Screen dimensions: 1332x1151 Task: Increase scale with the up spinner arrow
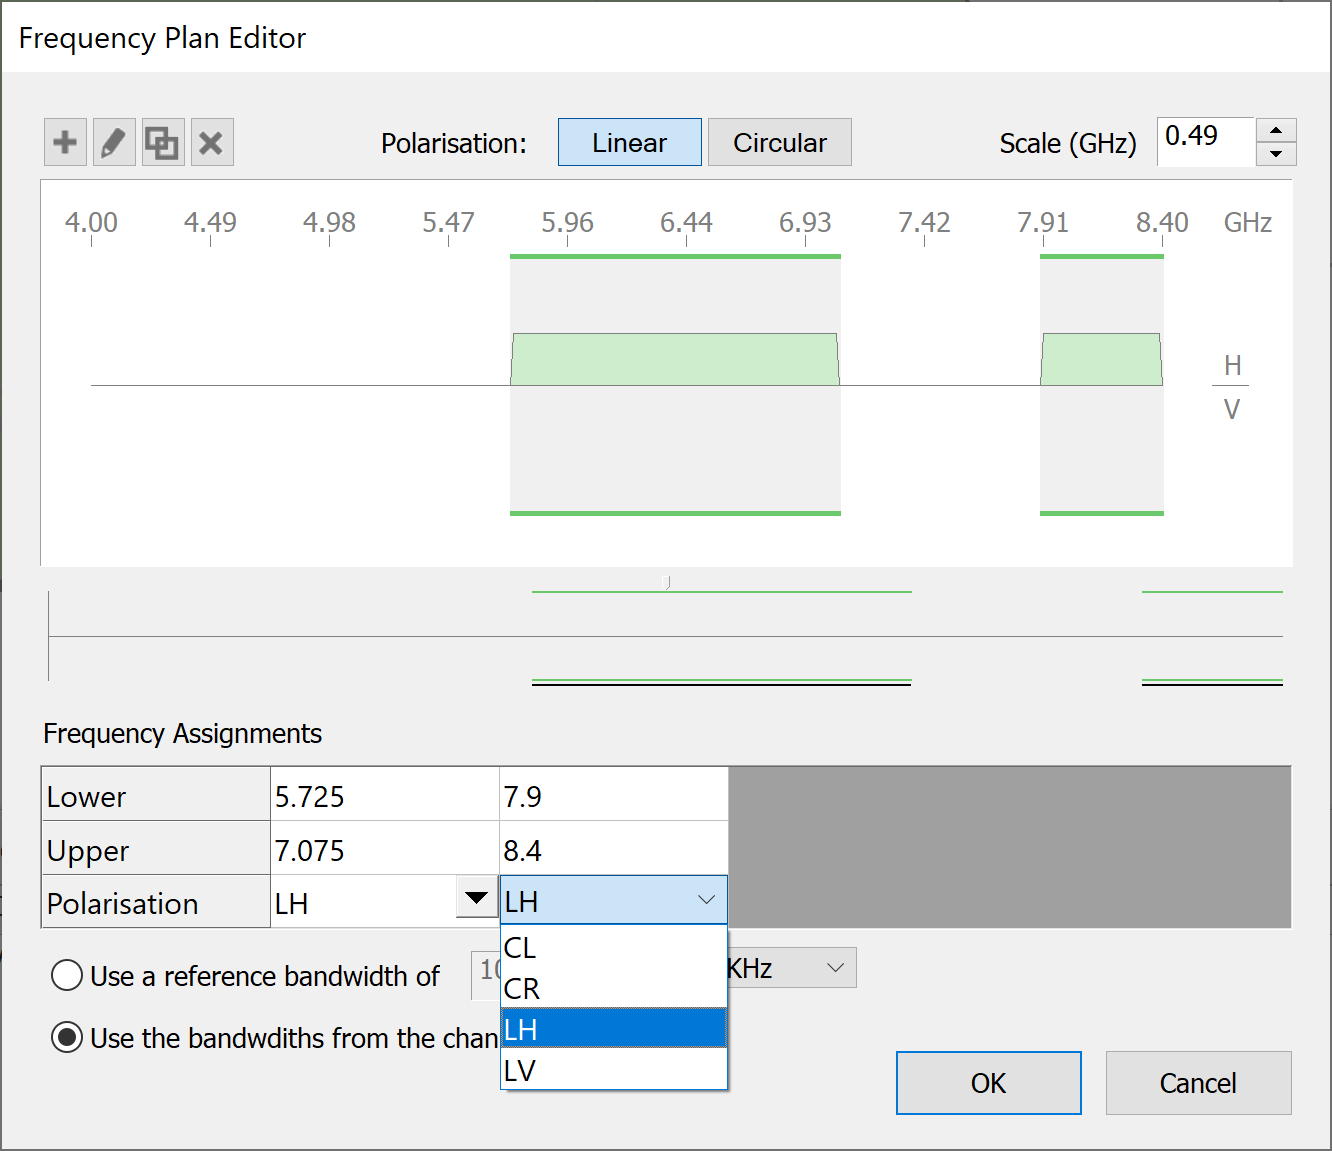pos(1276,130)
